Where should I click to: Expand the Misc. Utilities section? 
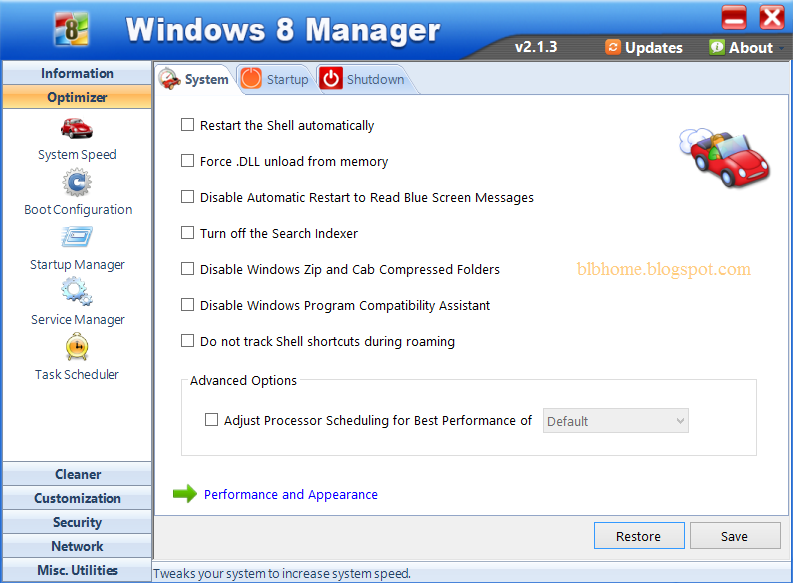pos(77,570)
